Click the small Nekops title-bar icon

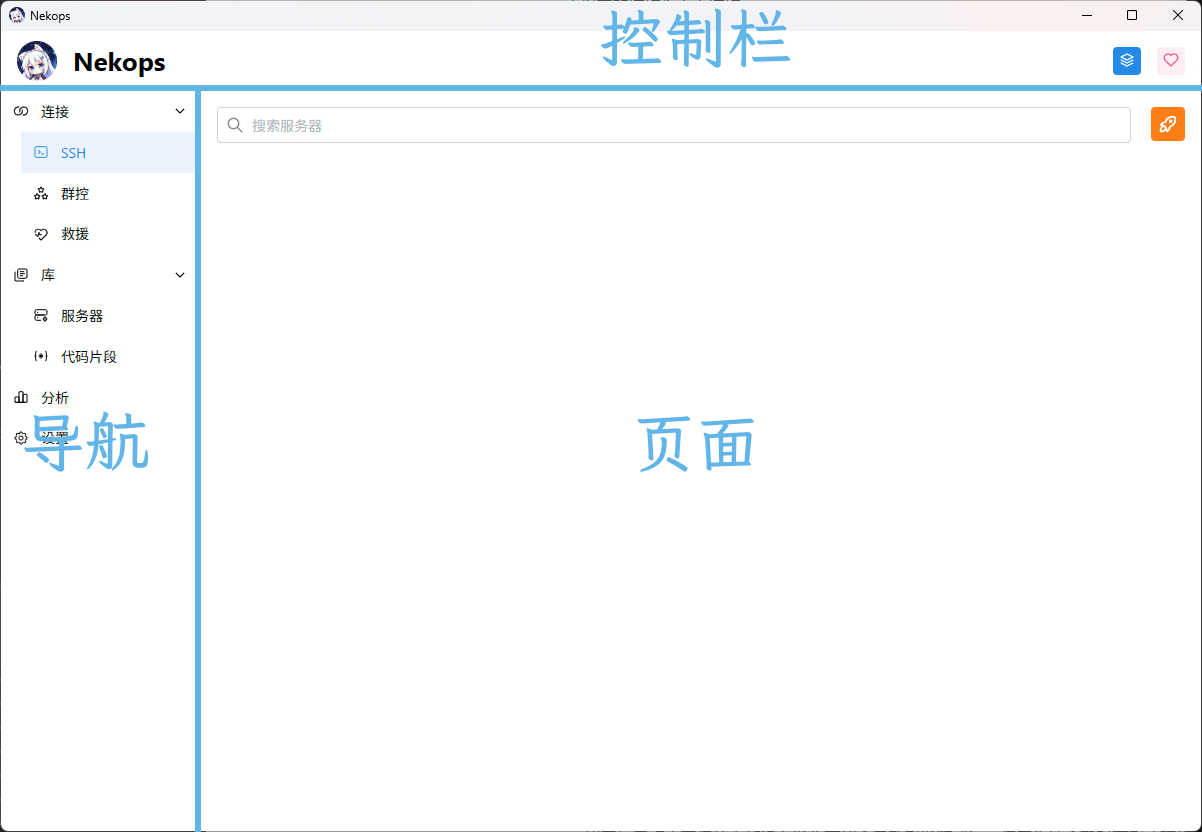(x=17, y=16)
